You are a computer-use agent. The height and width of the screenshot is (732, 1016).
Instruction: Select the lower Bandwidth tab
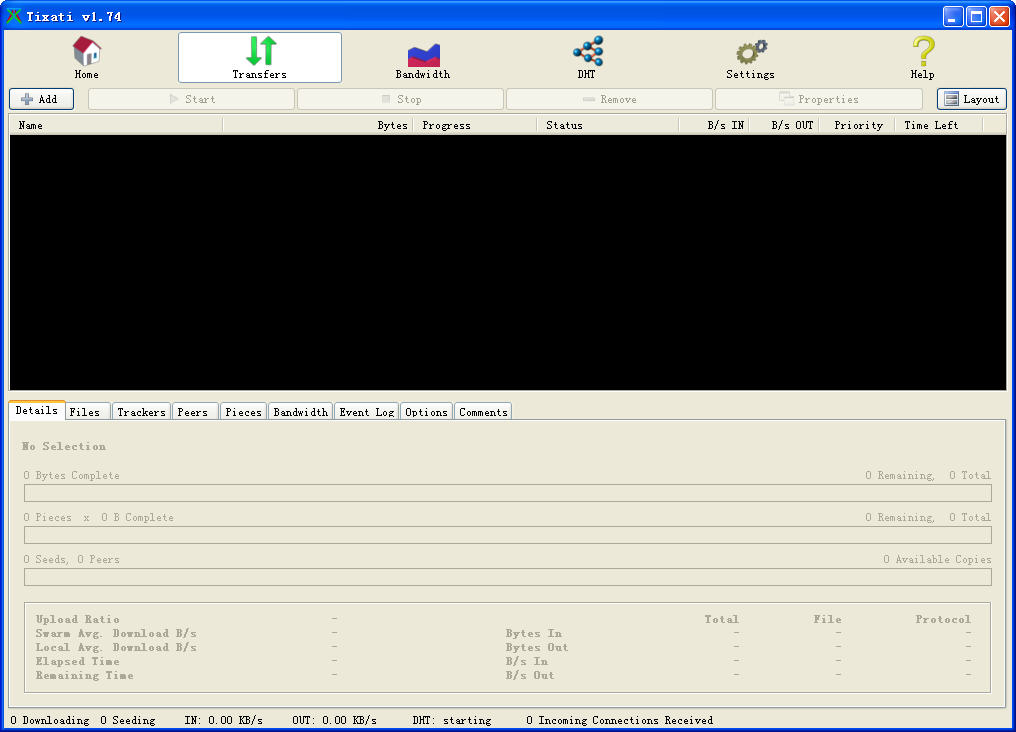pos(300,412)
